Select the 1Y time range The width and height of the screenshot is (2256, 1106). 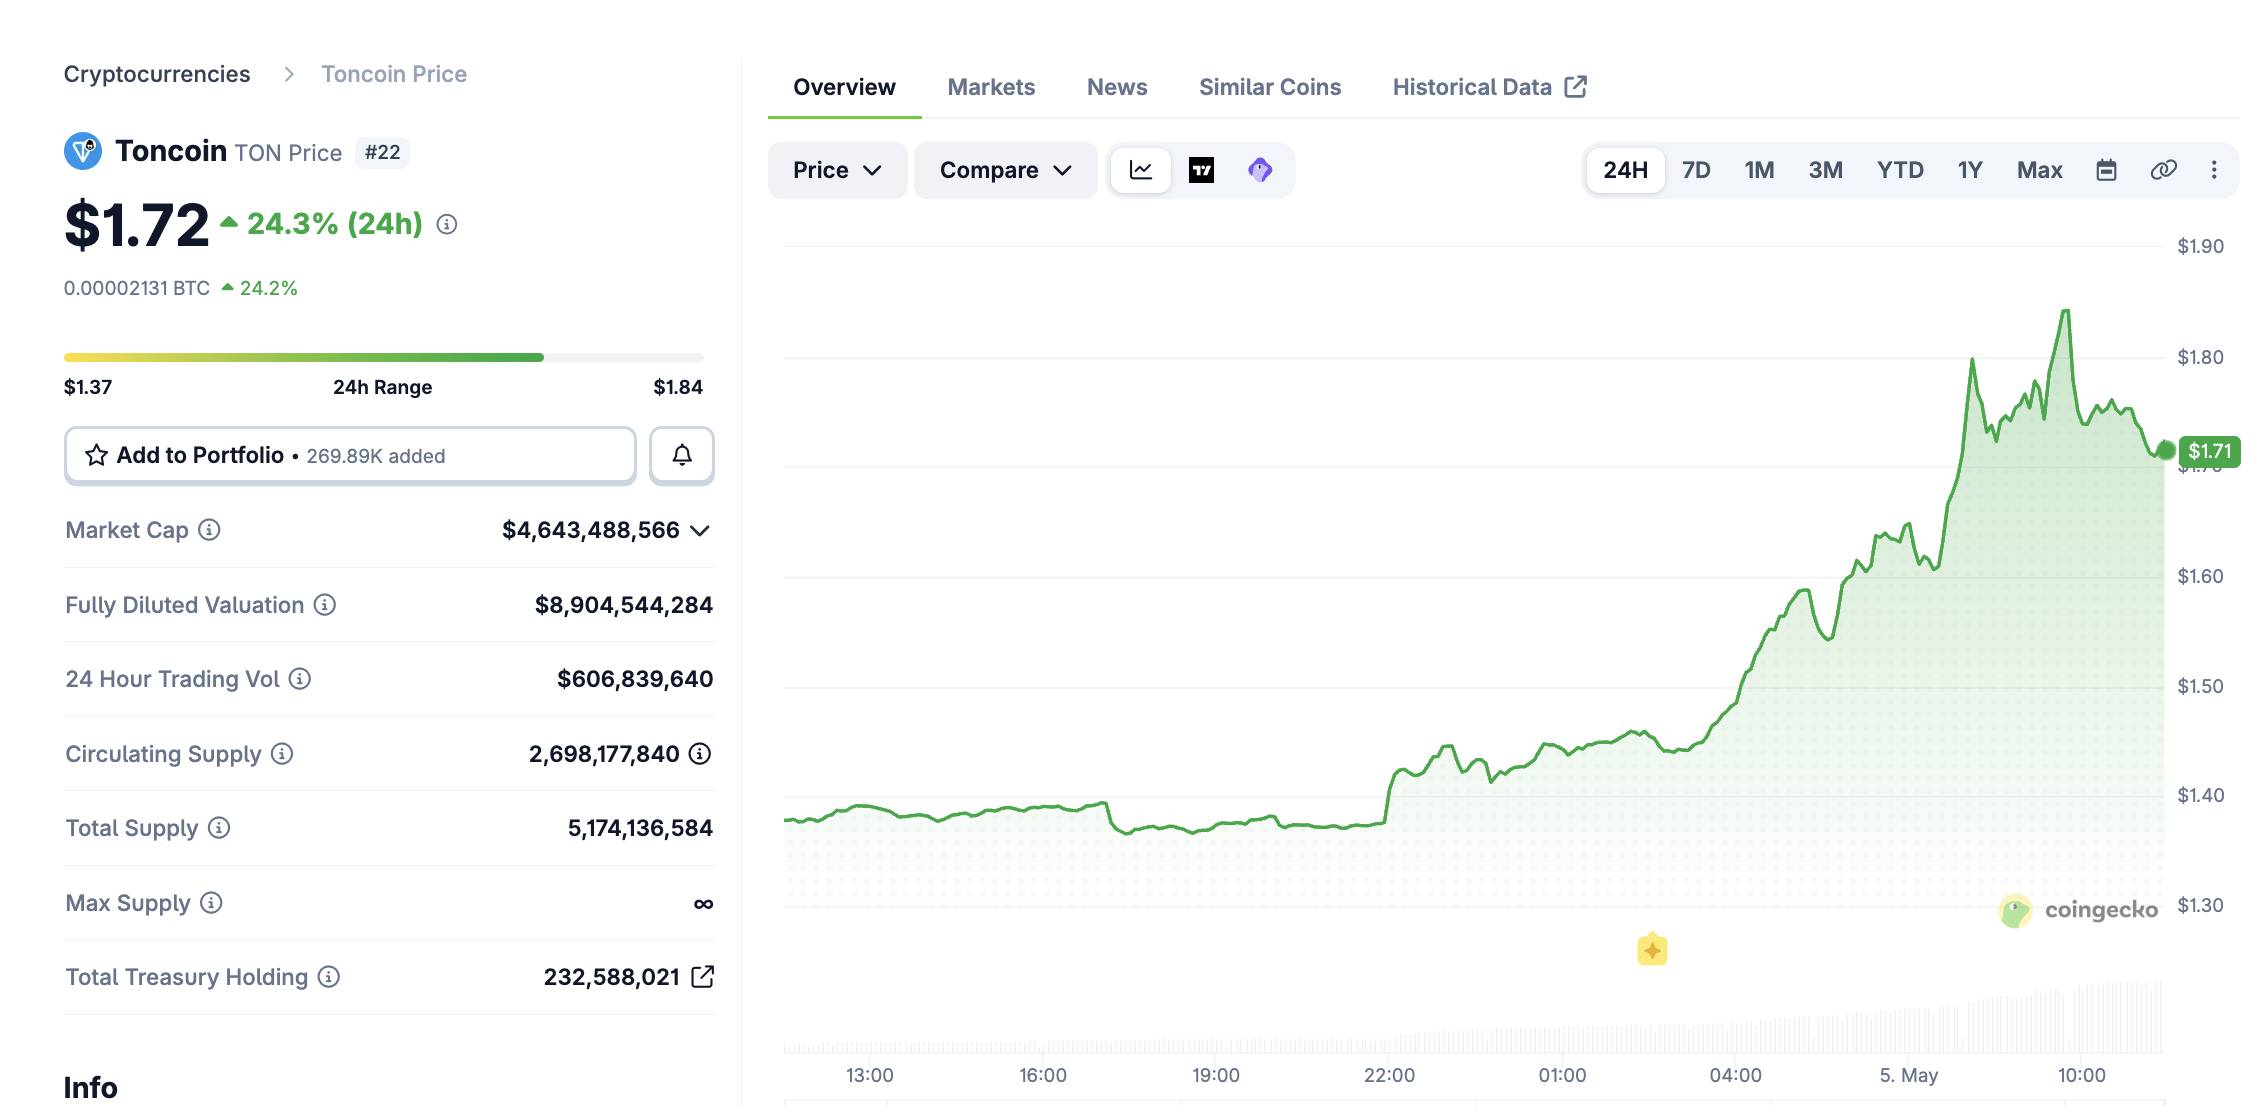[1970, 170]
